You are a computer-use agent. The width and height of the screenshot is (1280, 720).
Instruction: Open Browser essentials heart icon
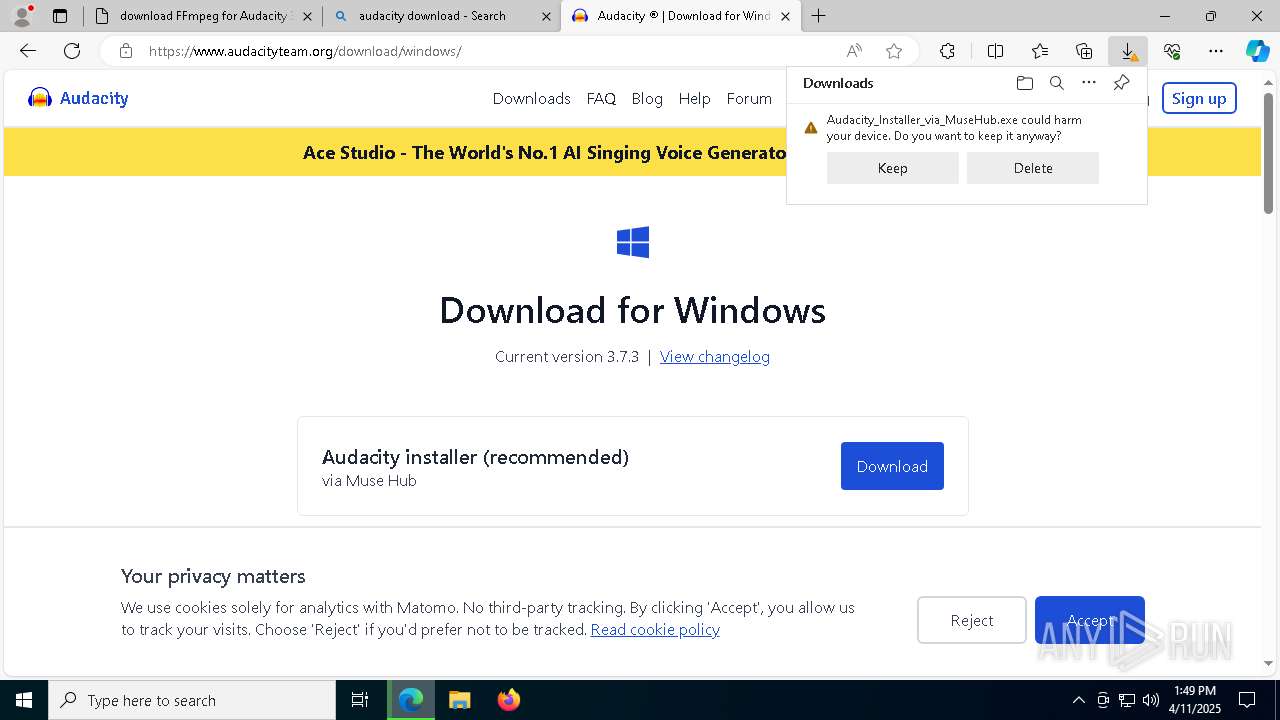[1172, 51]
